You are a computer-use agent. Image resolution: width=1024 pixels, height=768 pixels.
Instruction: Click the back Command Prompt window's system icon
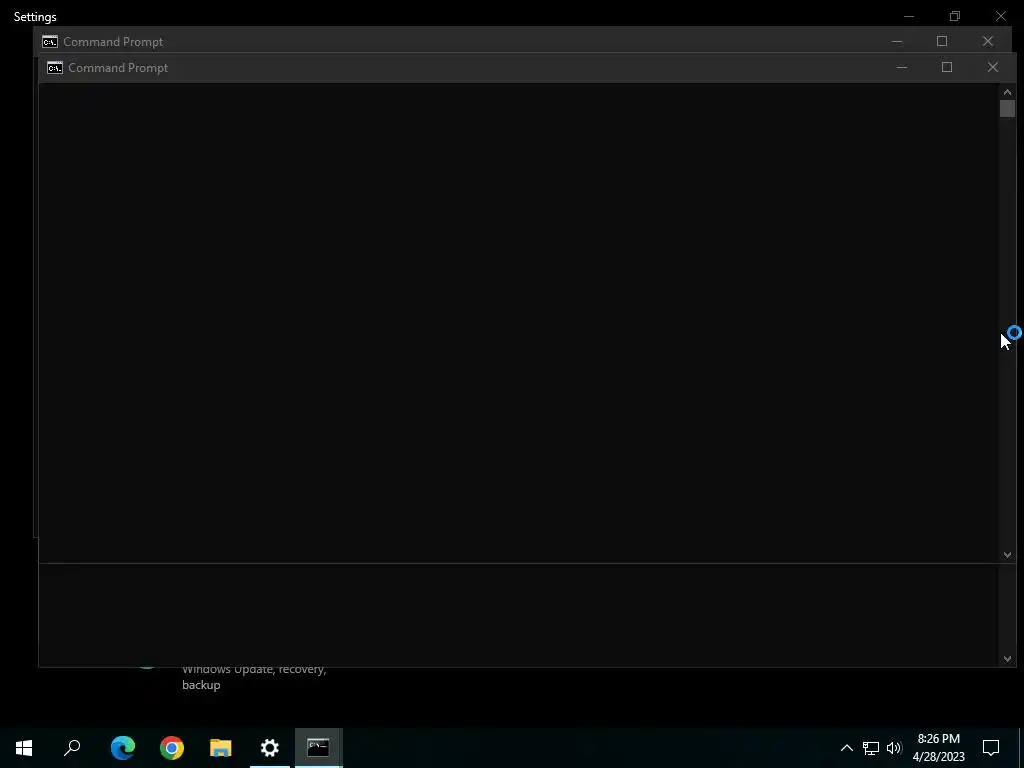[x=50, y=42]
